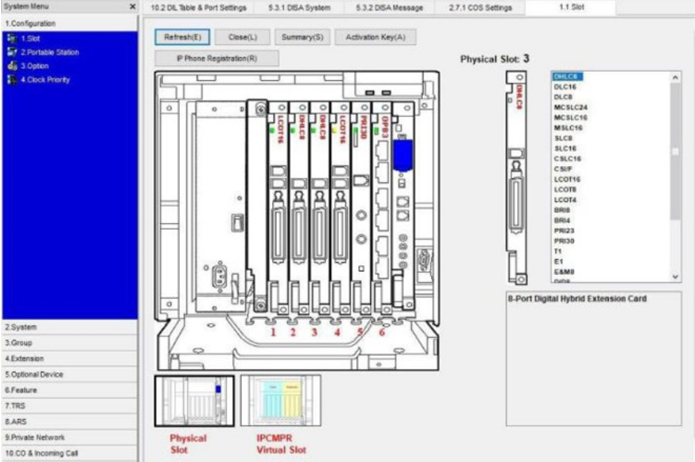Click the Clock Priority icon in sidebar

12,80
